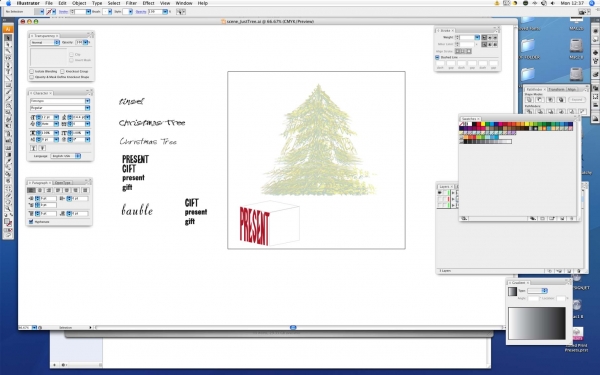Image resolution: width=600 pixels, height=375 pixels.
Task: Uncheck the Hyphenate checkbox
Action: (x=31, y=222)
